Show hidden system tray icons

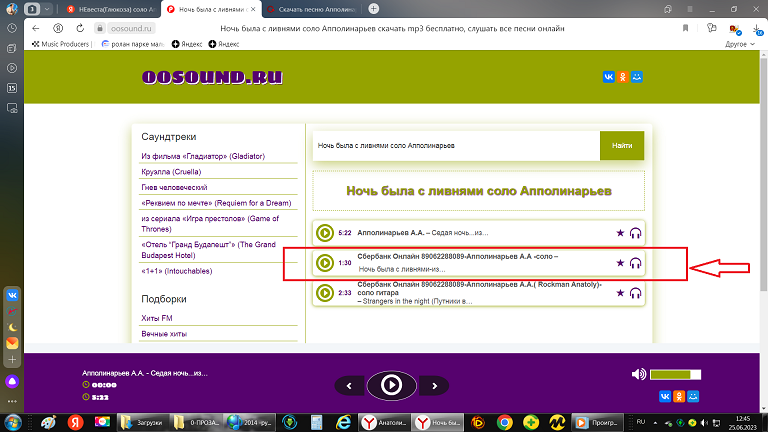tap(655, 423)
